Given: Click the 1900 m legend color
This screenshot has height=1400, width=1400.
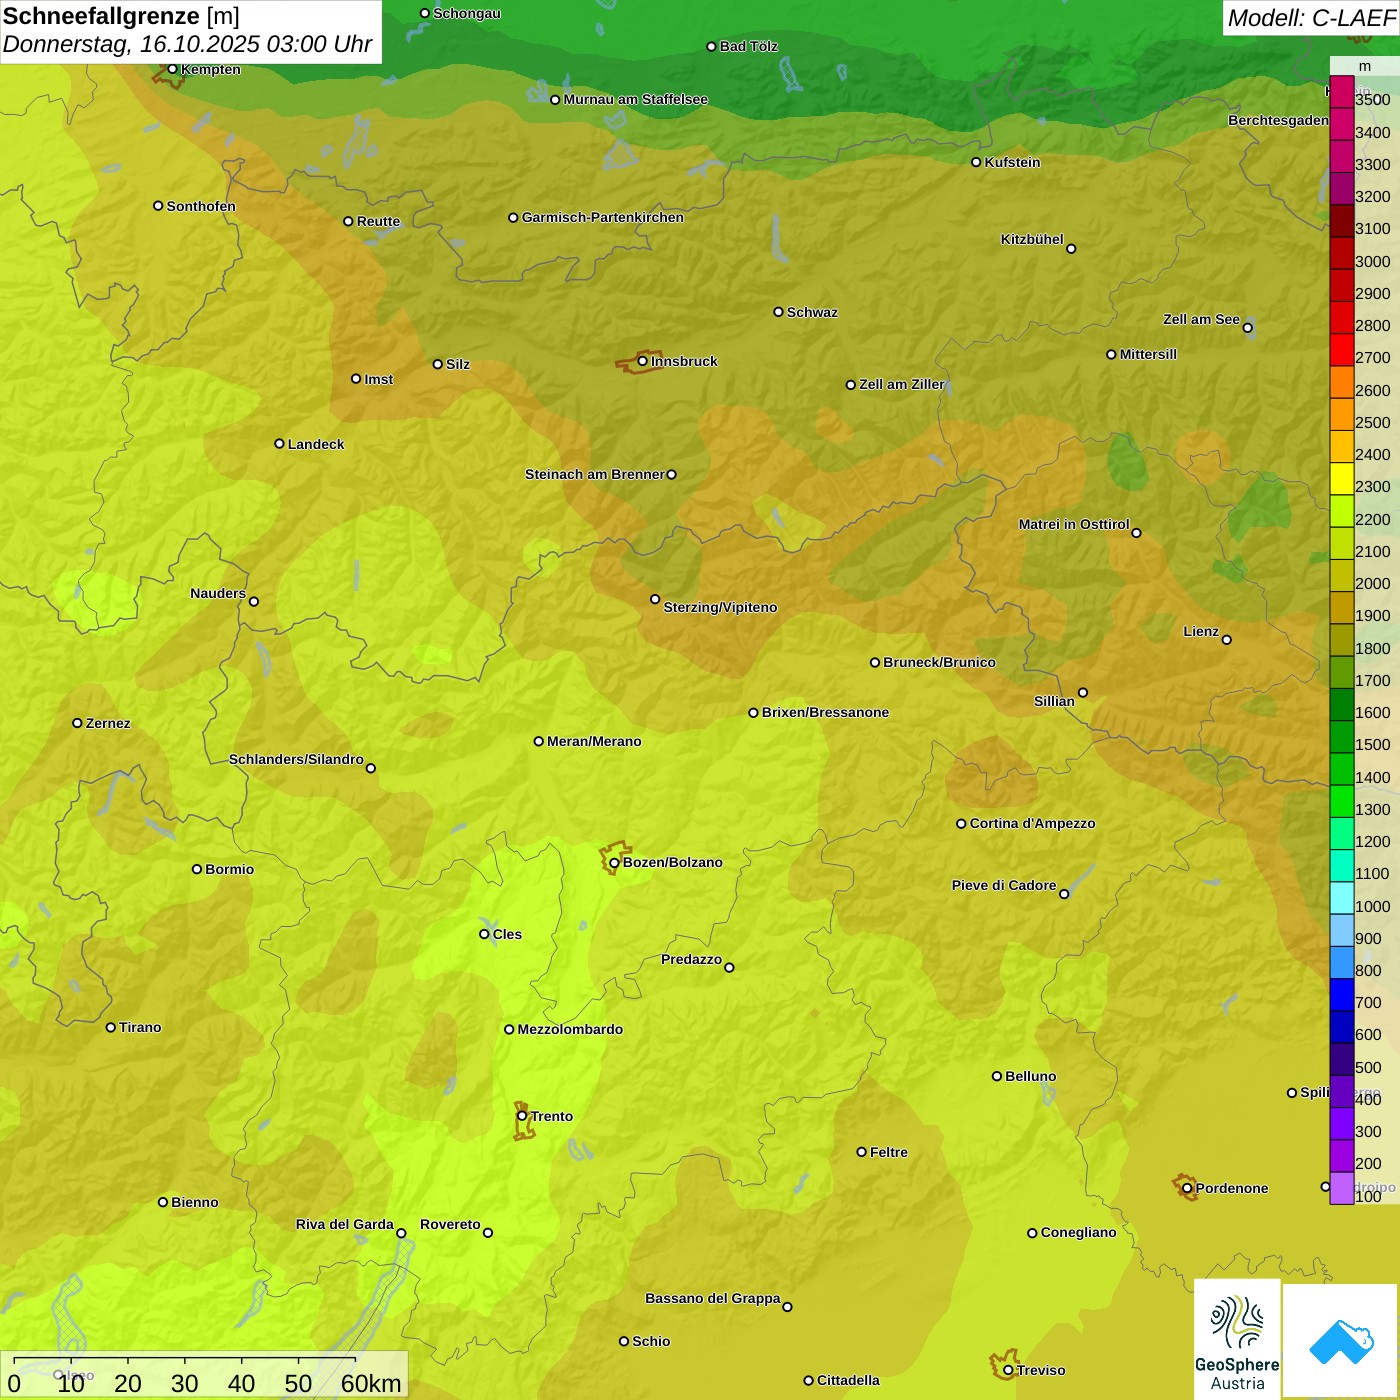Looking at the screenshot, I should tap(1341, 608).
